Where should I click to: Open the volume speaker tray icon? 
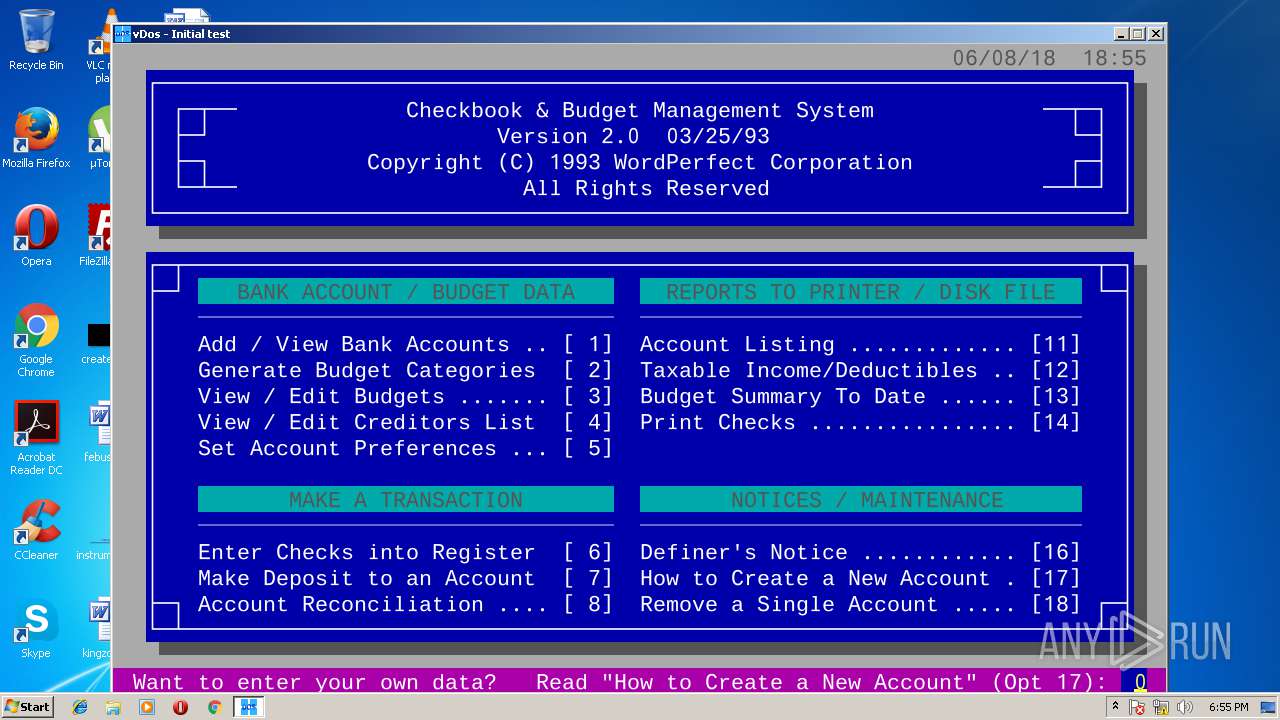(x=1185, y=707)
